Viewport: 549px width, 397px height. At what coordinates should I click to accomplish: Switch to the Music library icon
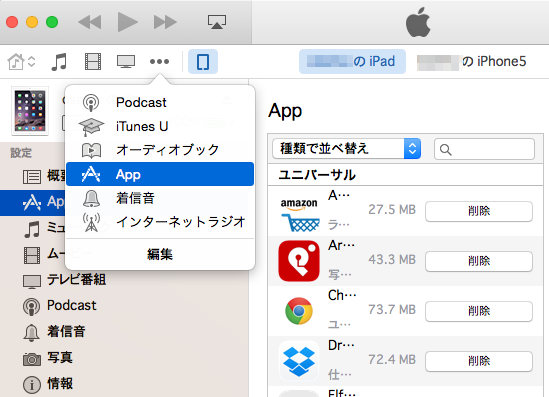[x=59, y=62]
